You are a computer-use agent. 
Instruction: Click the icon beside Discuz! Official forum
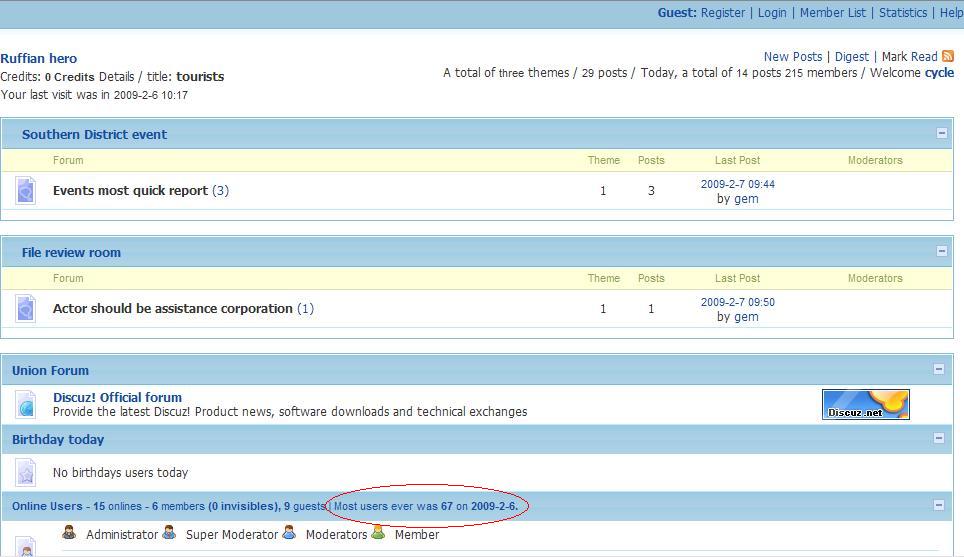pos(26,405)
